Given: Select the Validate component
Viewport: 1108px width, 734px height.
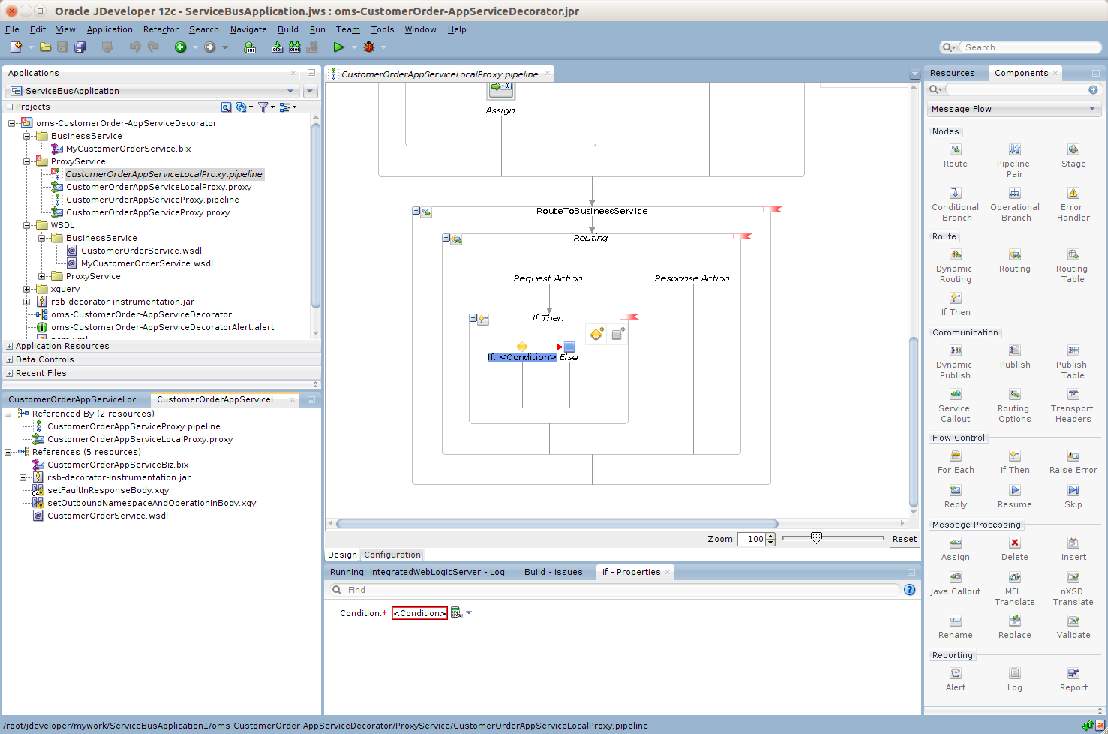Looking at the screenshot, I should (1073, 627).
